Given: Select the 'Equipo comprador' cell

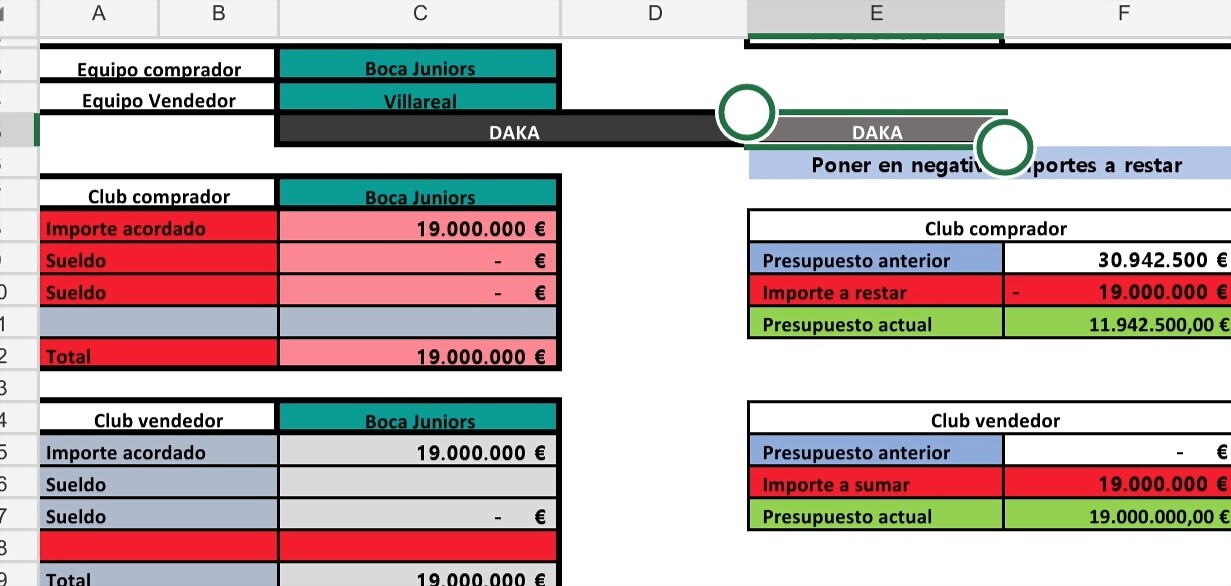Looking at the screenshot, I should pos(159,66).
